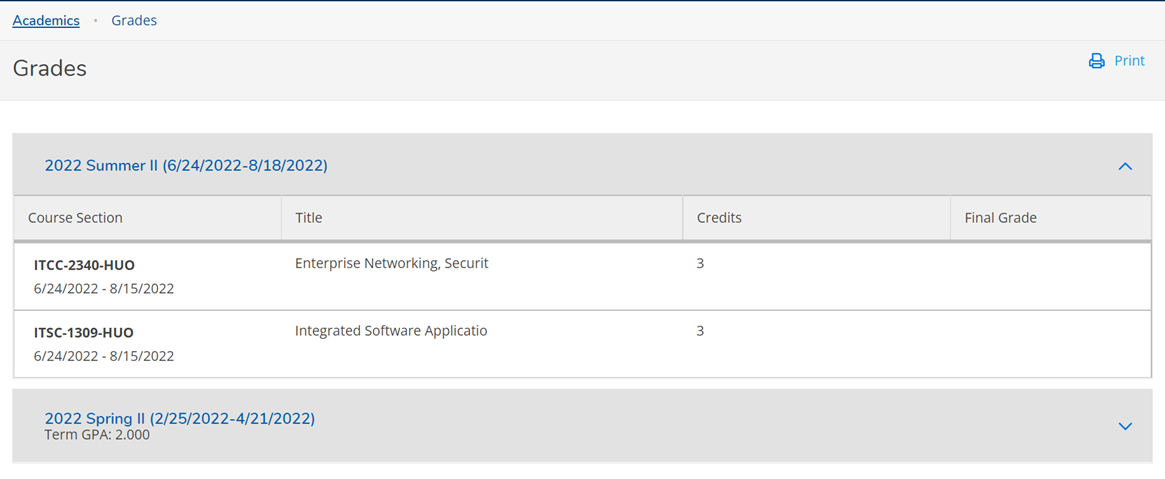Click the Title column header
This screenshot has height=479, width=1165.
pyautogui.click(x=309, y=217)
